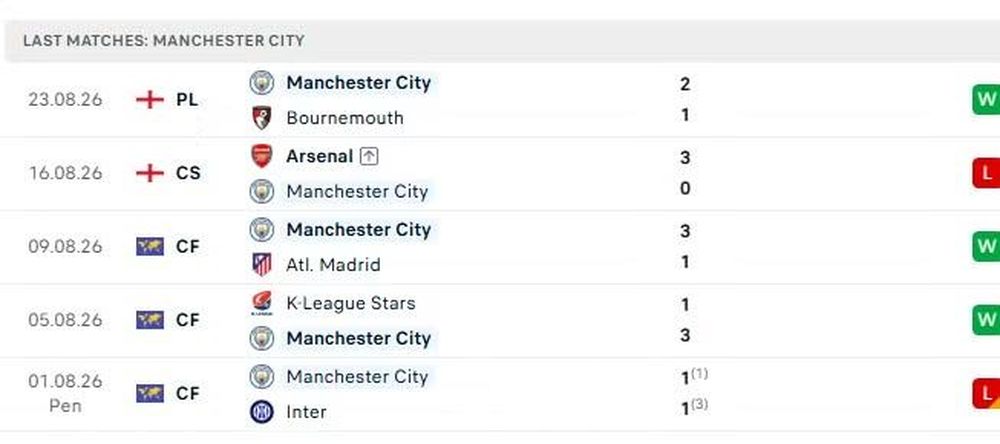
Task: Click the England flag beside CS
Action: 150,174
